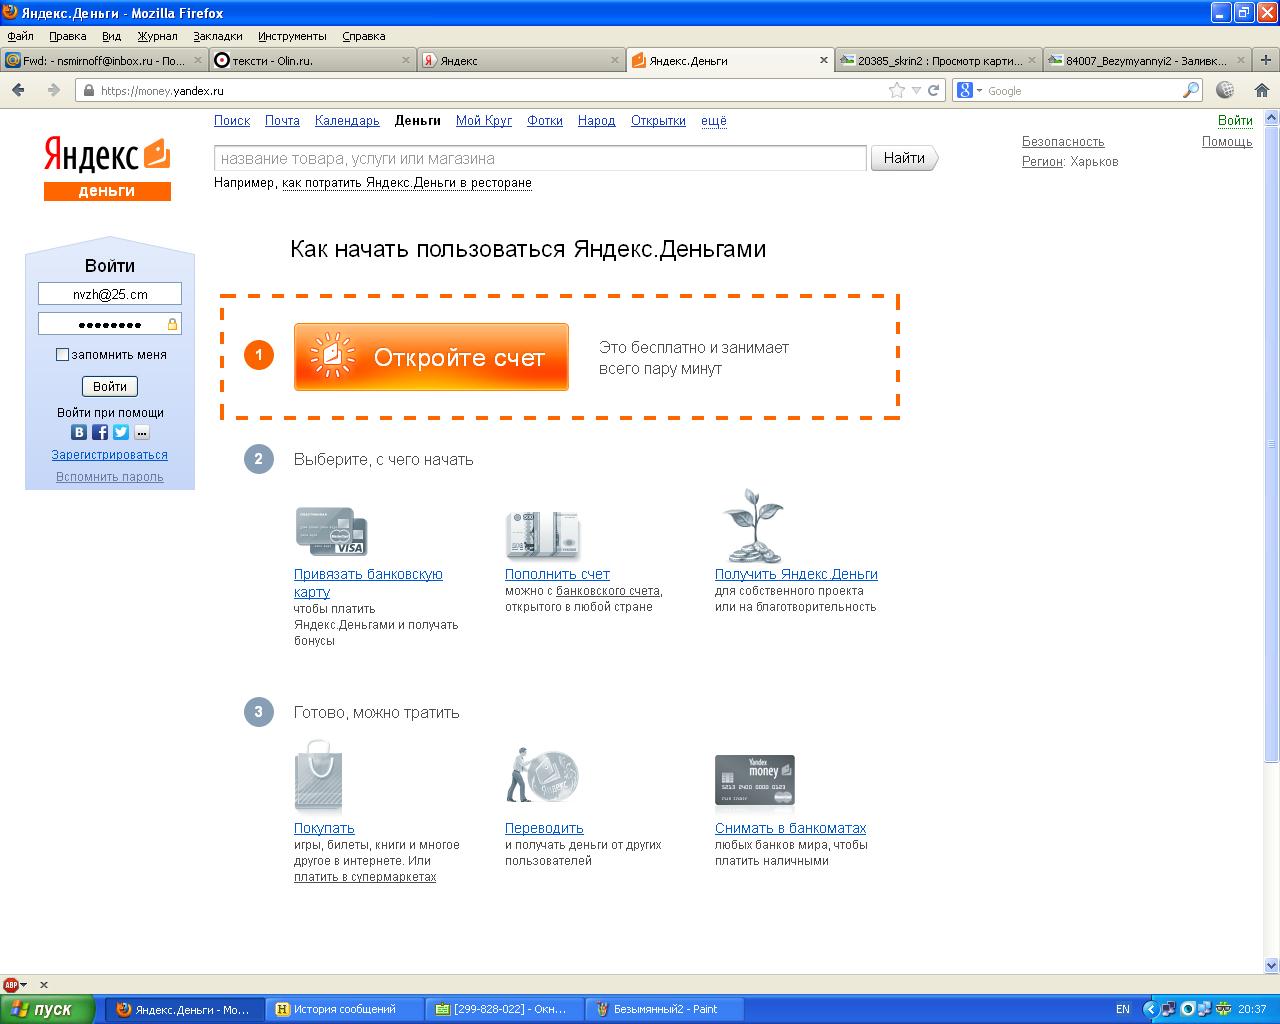This screenshot has width=1280, height=1024.
Task: Click the Adblock Plus icon
Action: click(x=11, y=985)
